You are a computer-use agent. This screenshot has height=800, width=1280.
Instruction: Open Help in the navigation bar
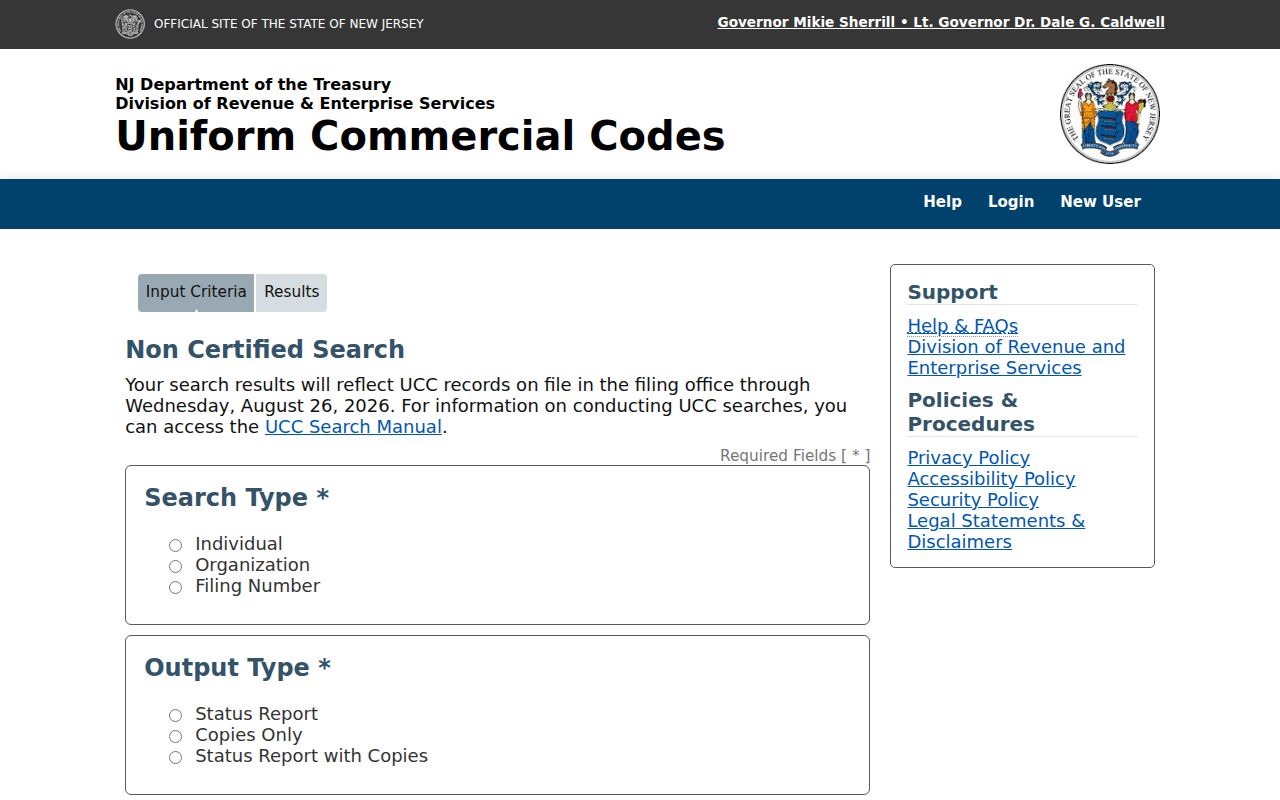click(x=942, y=202)
